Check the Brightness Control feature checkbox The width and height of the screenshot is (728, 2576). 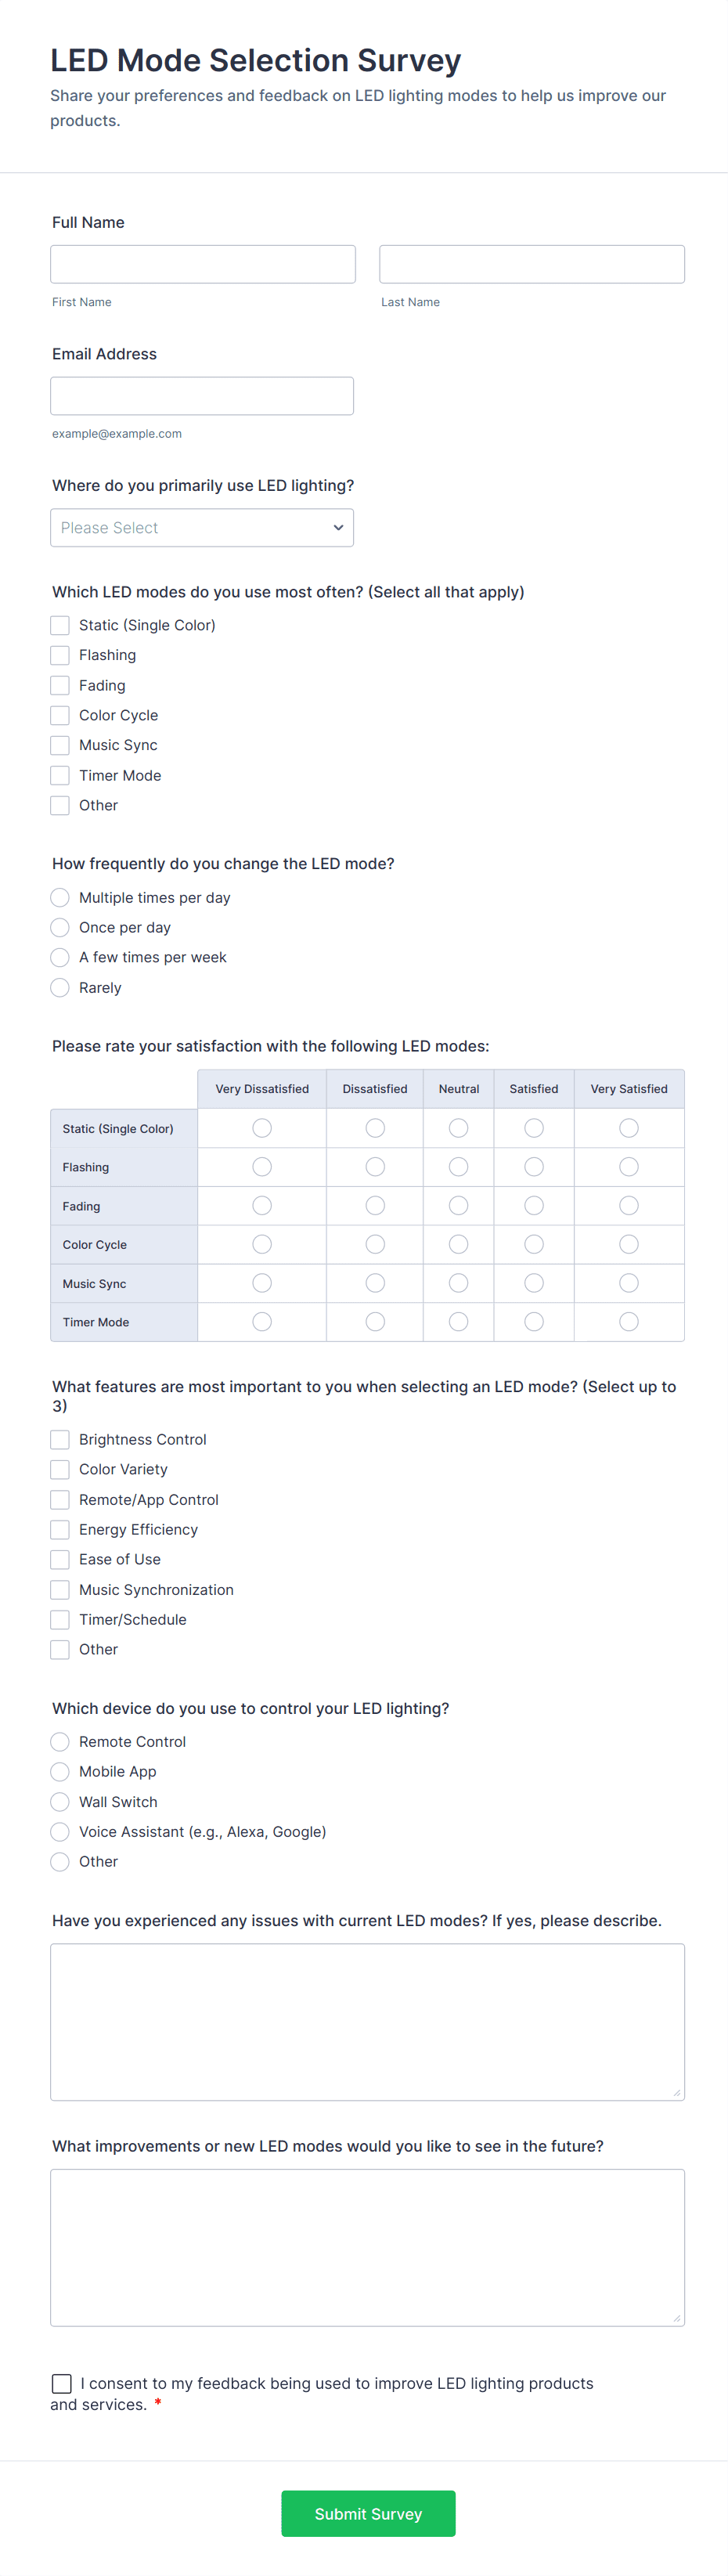[59, 1439]
